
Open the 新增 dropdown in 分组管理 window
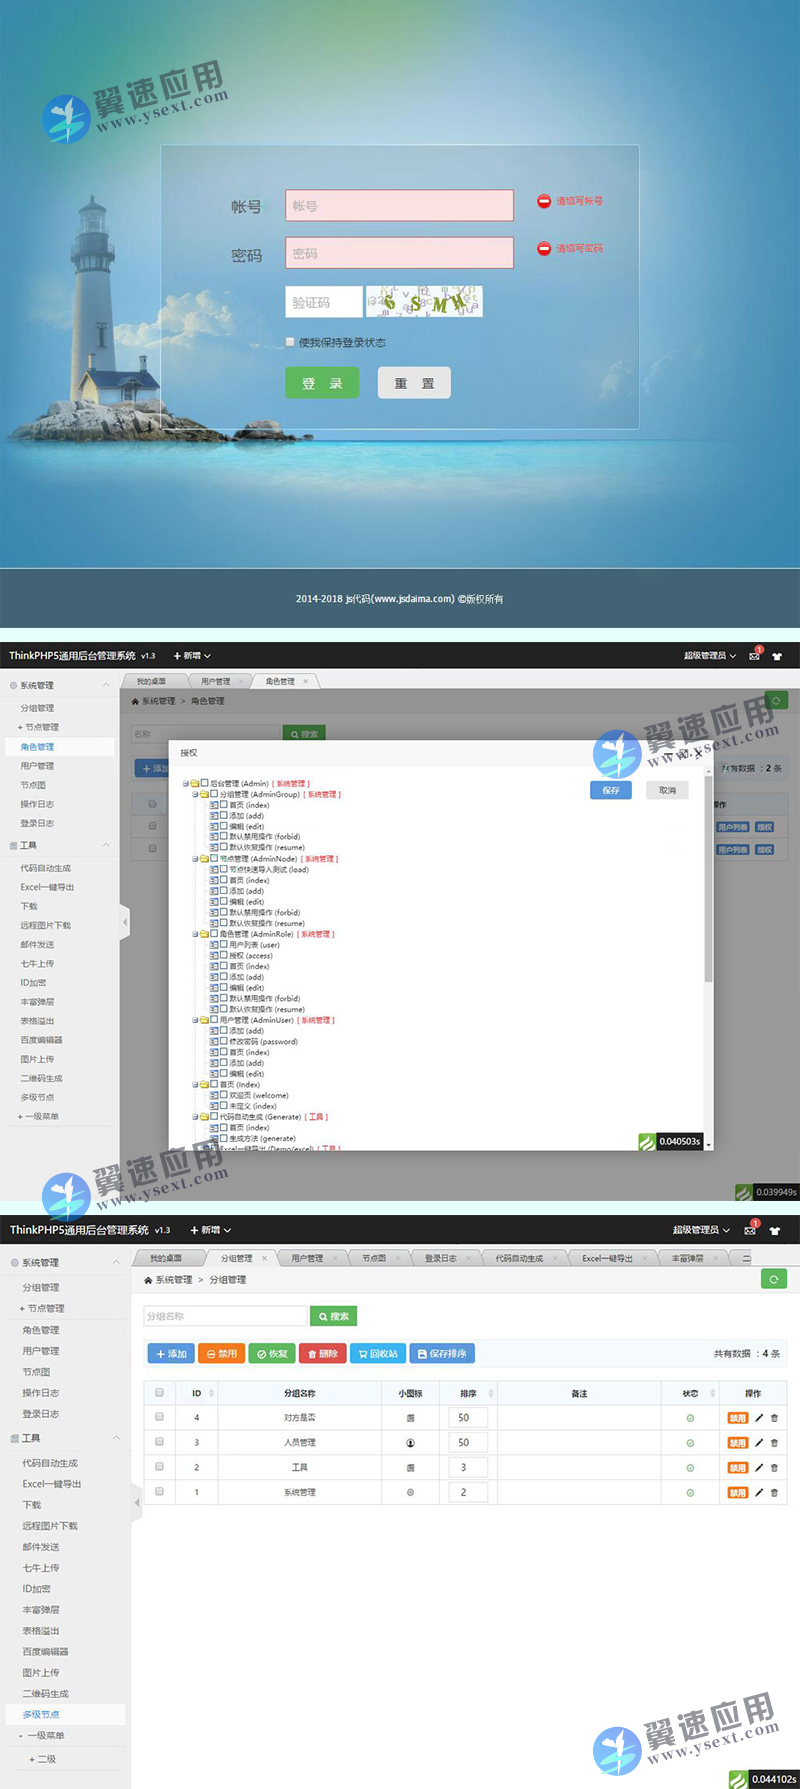211,1230
